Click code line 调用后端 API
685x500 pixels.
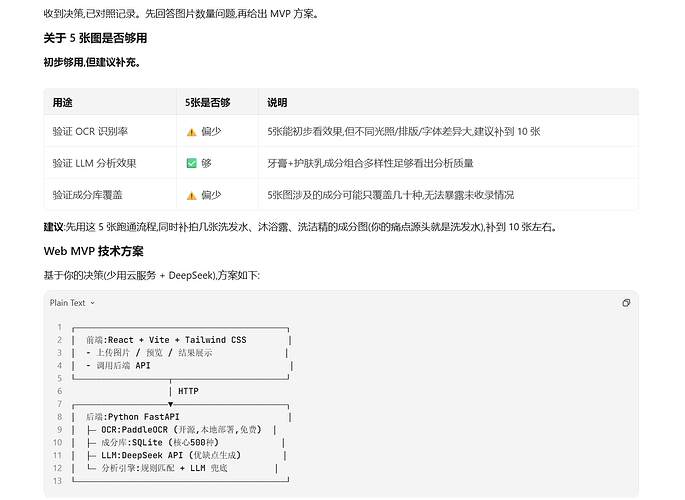coord(118,366)
